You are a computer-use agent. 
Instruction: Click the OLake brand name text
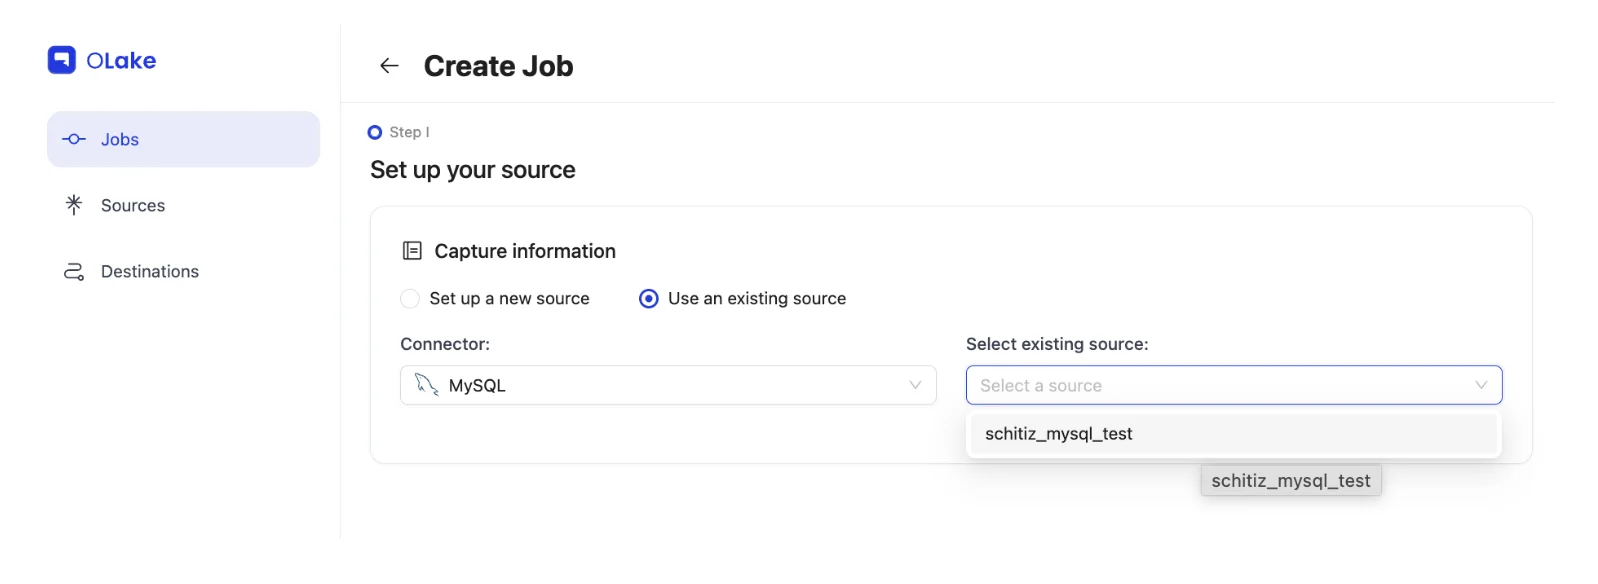pos(121,61)
